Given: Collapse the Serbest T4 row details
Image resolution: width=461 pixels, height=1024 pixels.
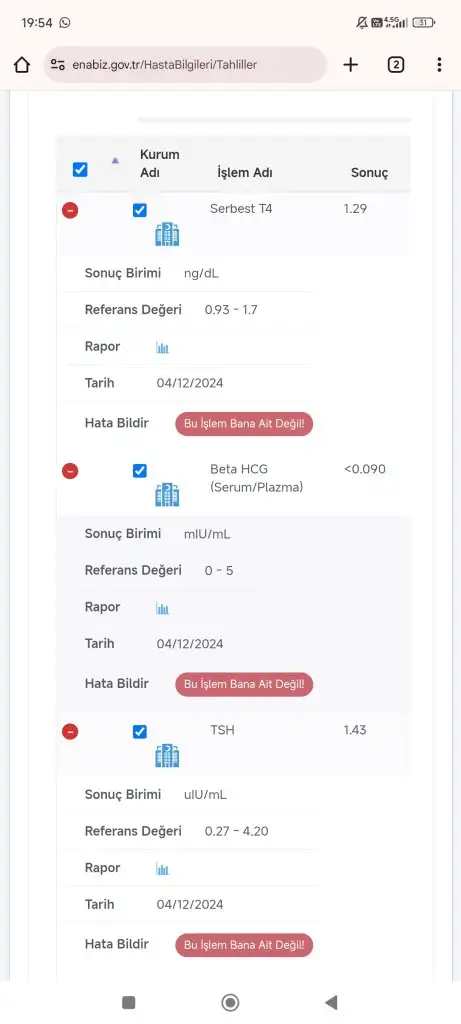Looking at the screenshot, I should [70, 210].
